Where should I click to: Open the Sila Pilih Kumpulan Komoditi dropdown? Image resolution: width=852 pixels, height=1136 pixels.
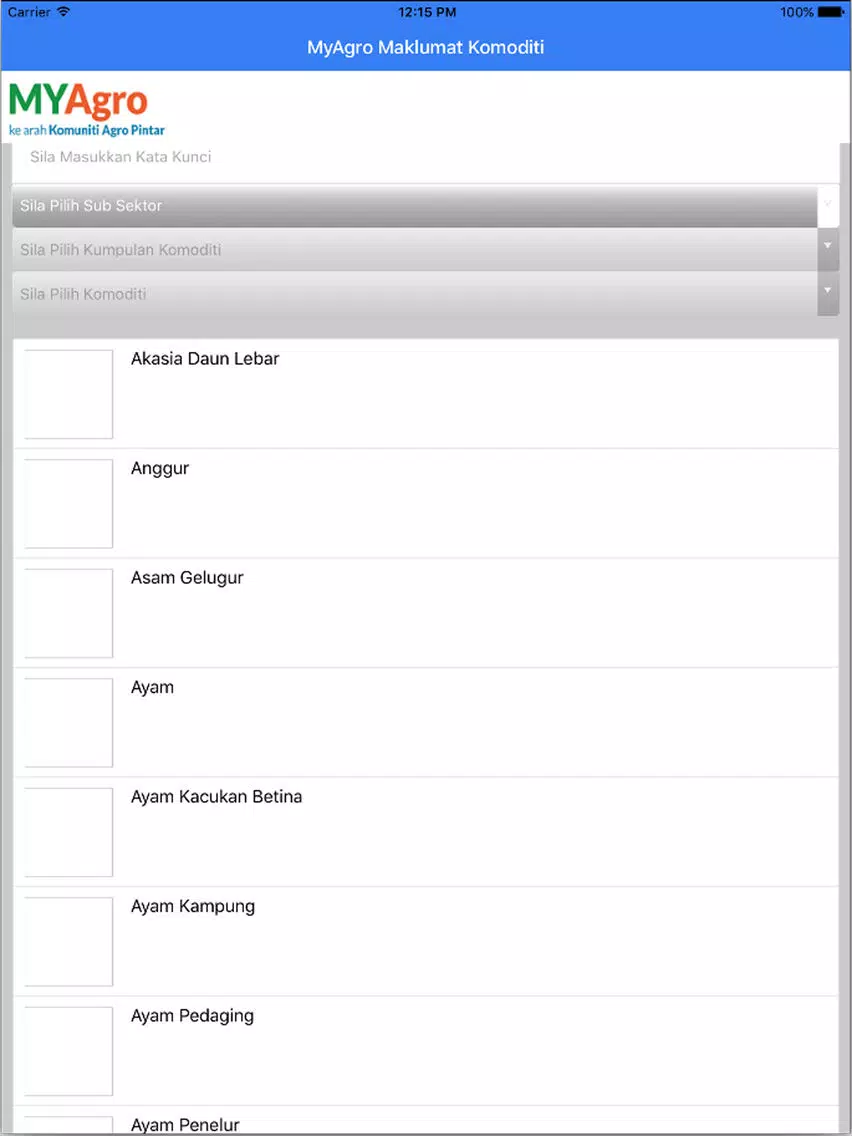(414, 250)
